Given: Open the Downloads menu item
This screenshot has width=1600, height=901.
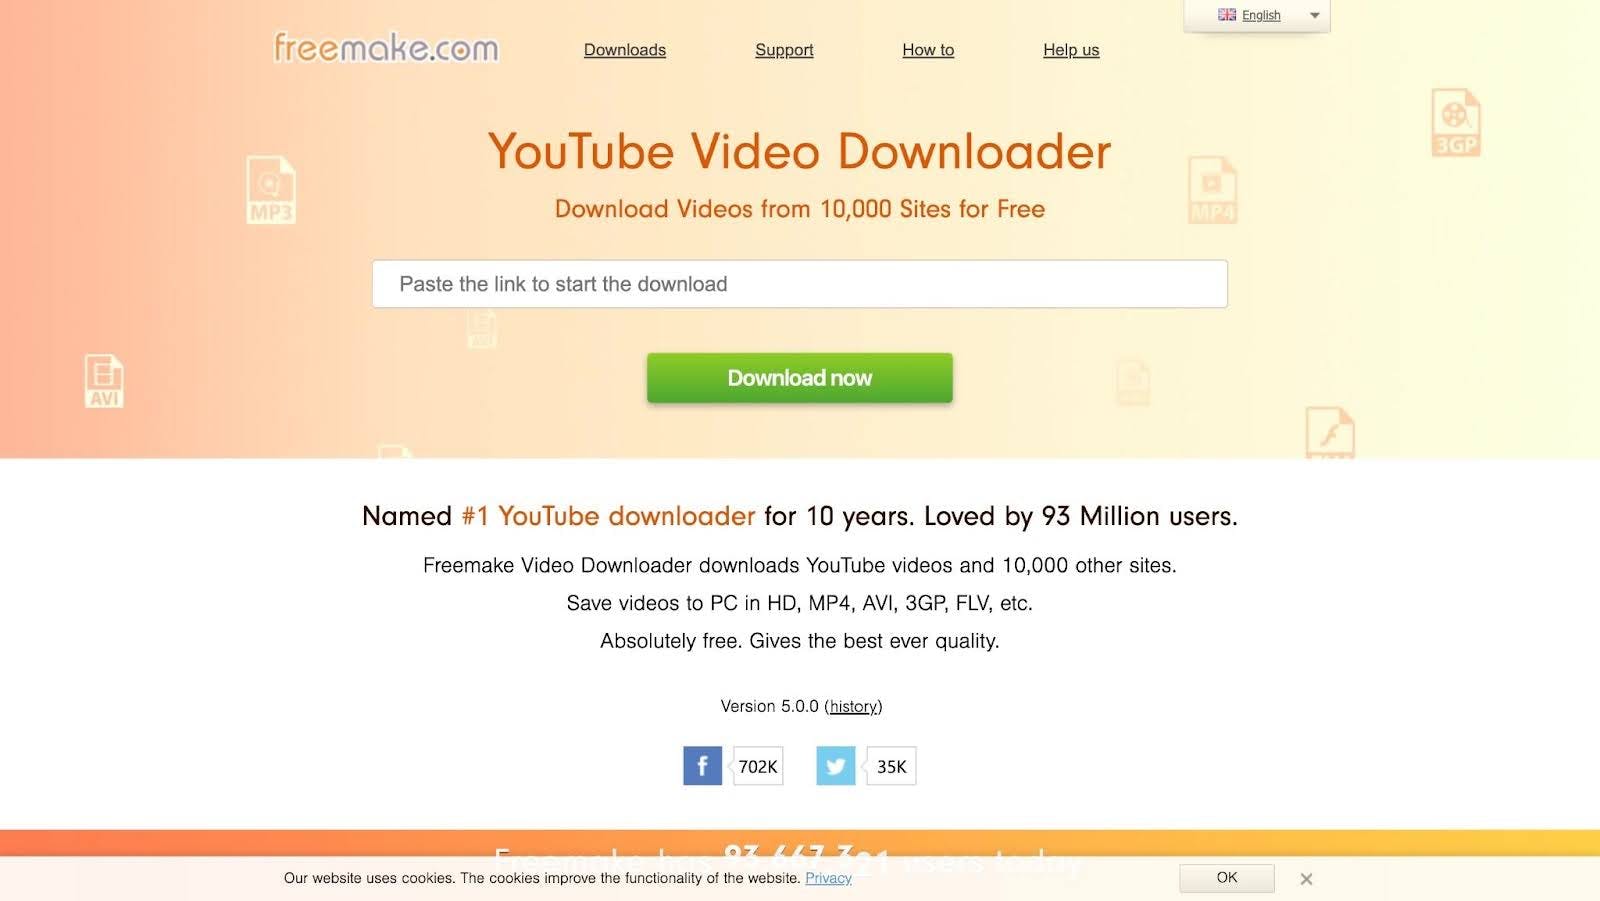Looking at the screenshot, I should [625, 50].
